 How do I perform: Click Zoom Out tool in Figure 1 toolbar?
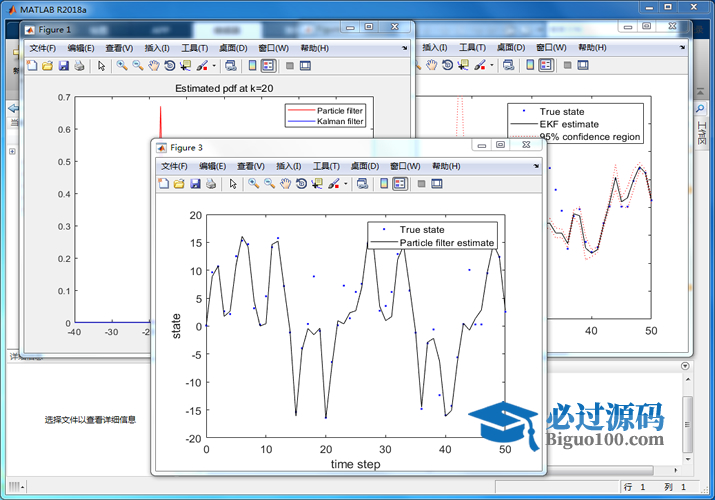(x=138, y=66)
